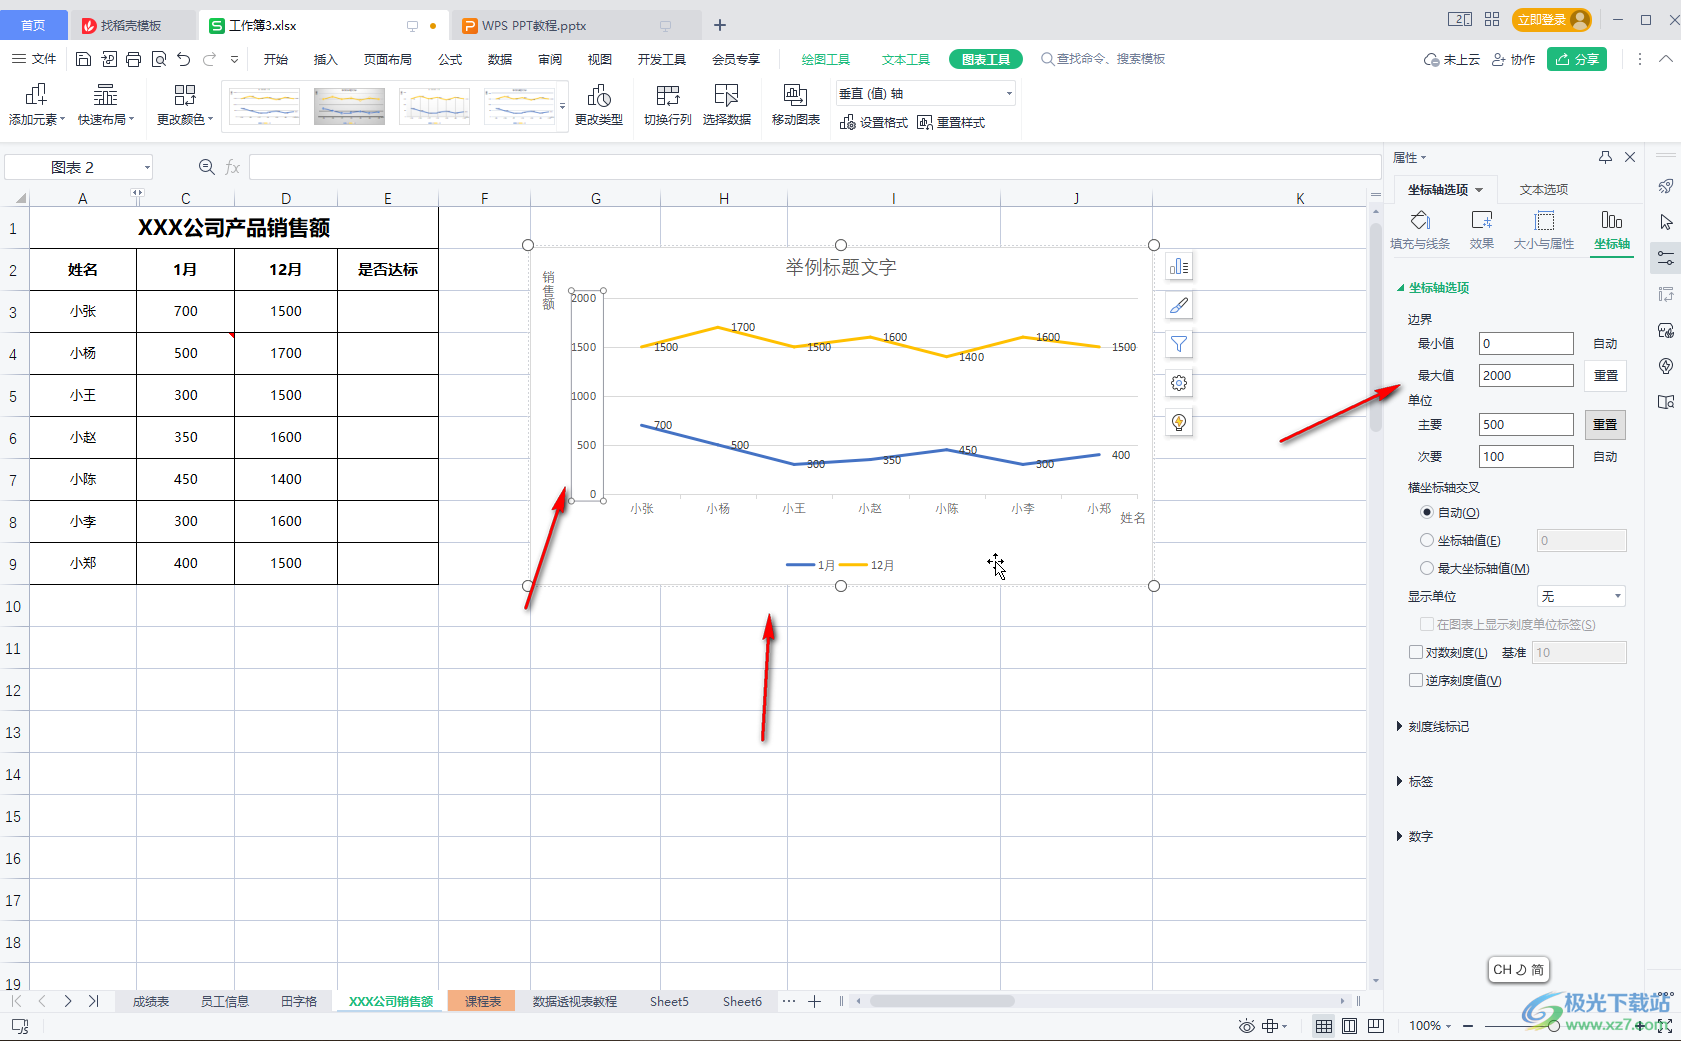Click Share (分享) button
The image size is (1681, 1041).
(1577, 59)
